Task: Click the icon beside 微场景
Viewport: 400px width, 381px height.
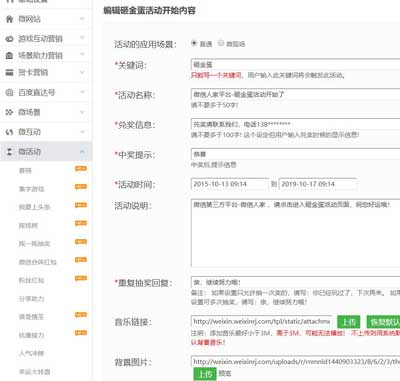Action: click(x=9, y=112)
